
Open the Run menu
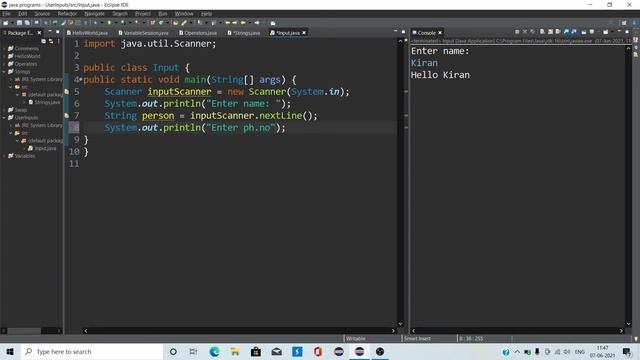[x=162, y=13]
